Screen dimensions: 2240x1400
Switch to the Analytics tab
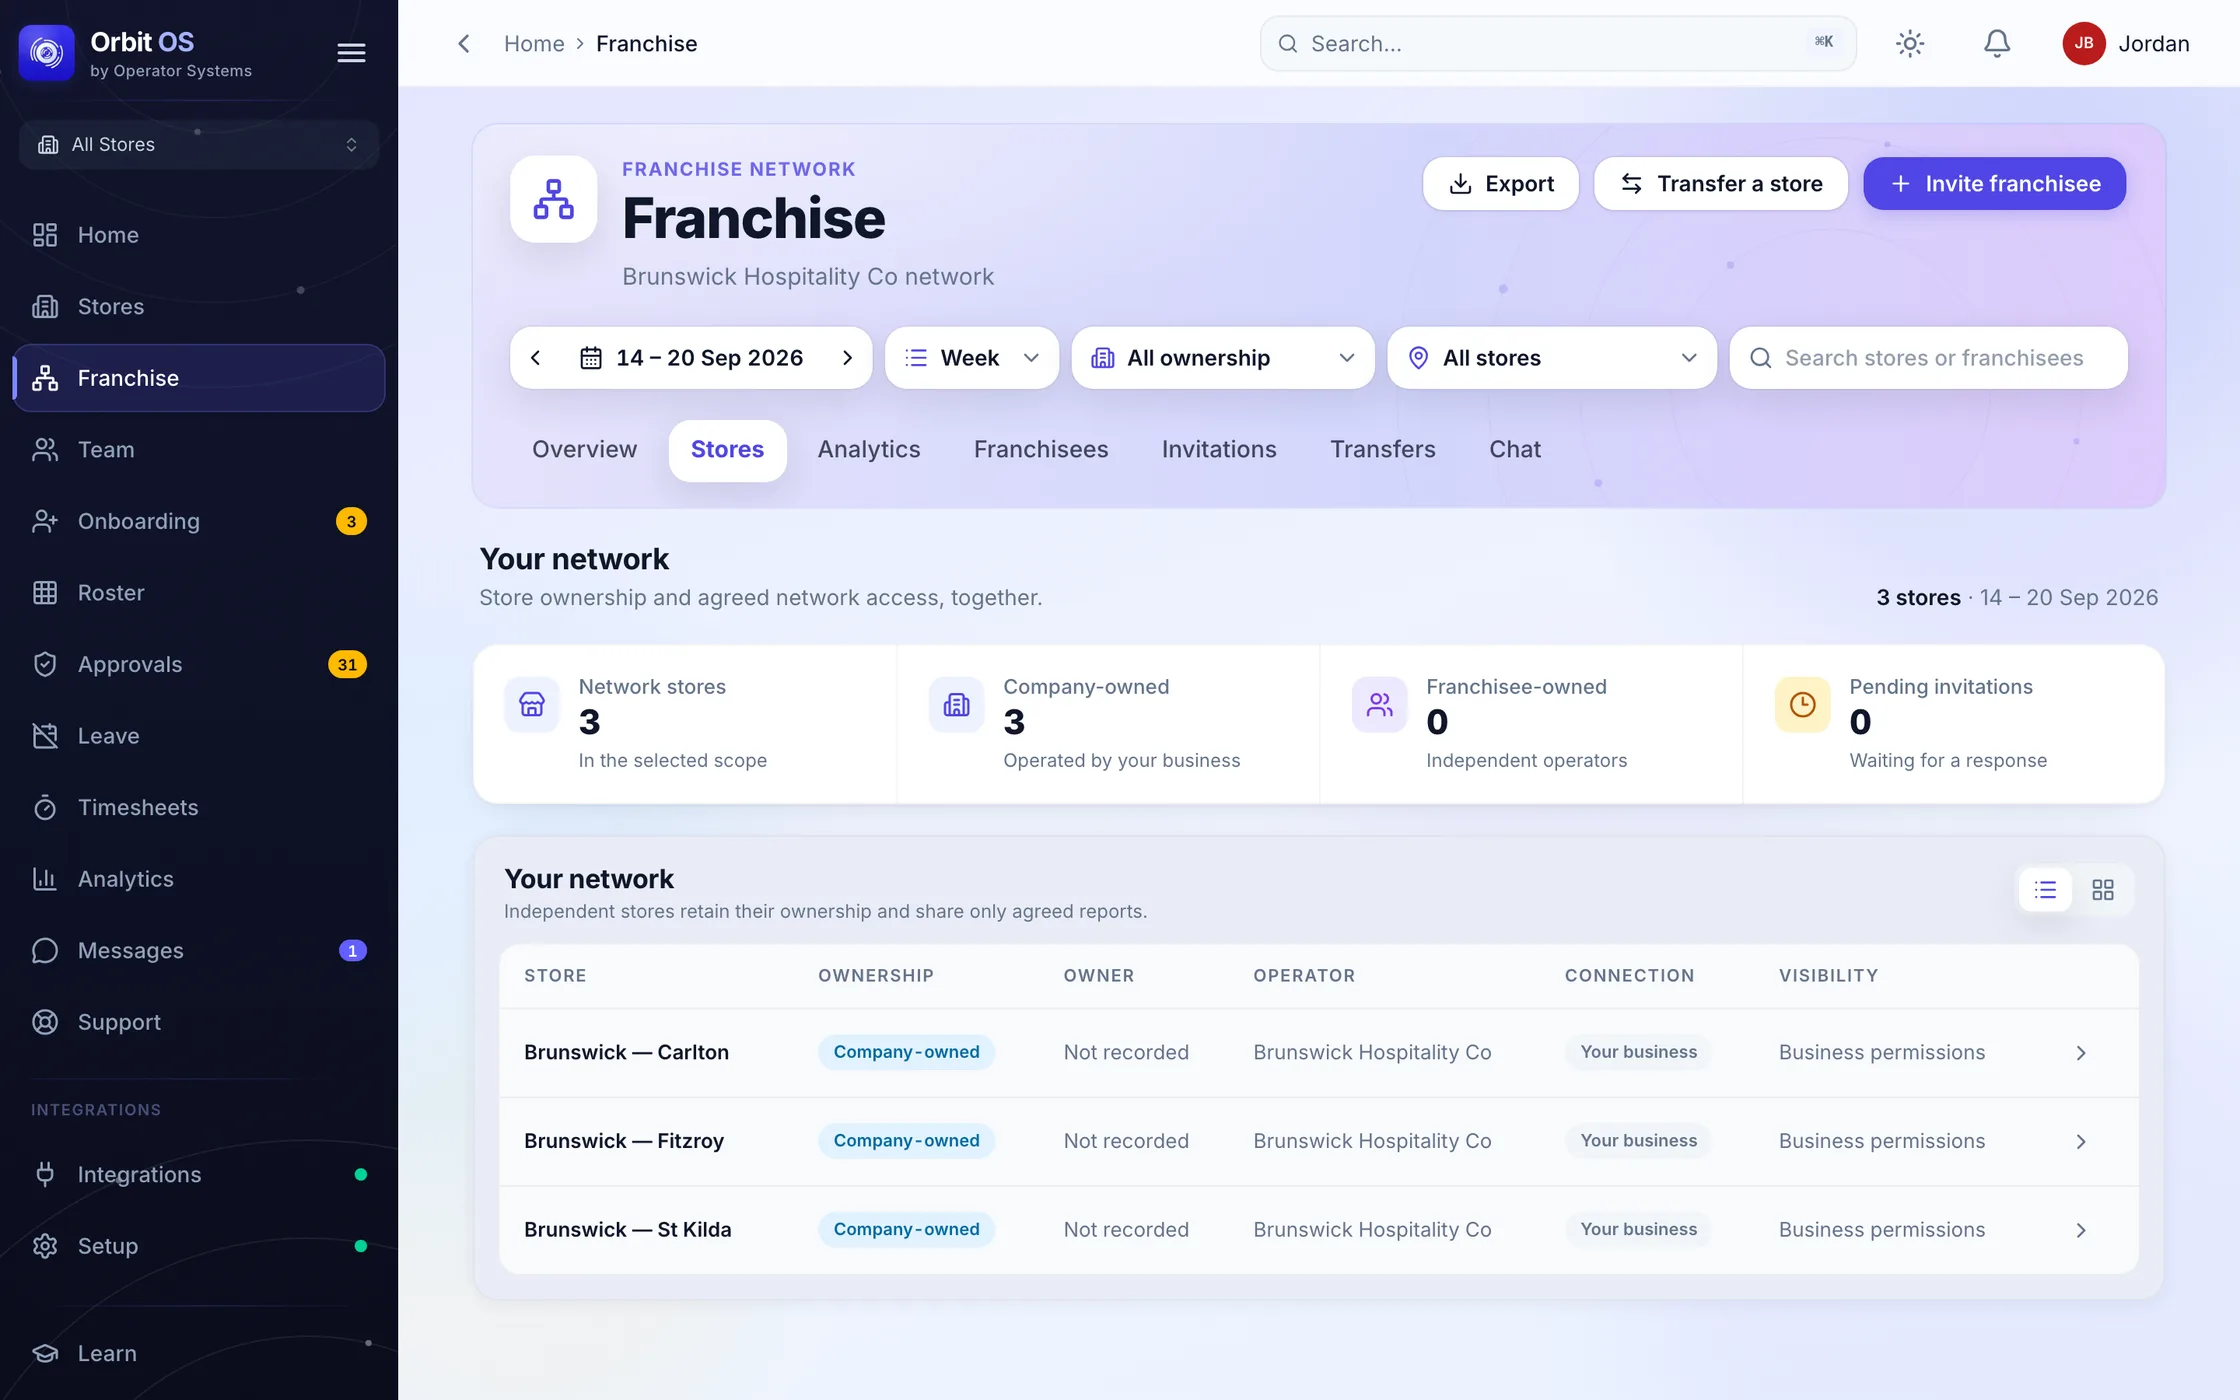tap(869, 450)
